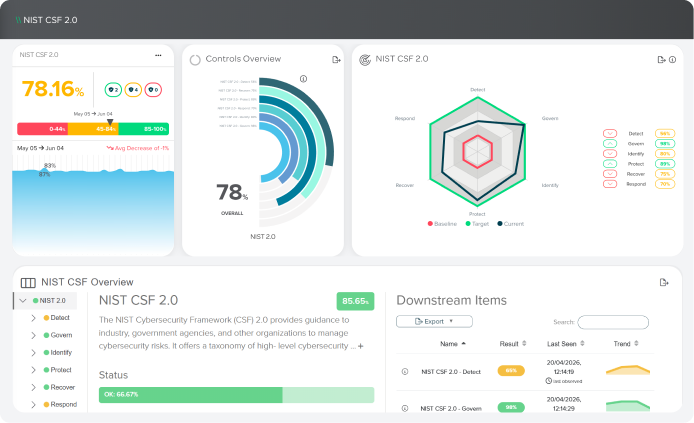Screen dimensions: 694x423
Task: Toggle the Baseline series in radar legend
Action: [x=442, y=224]
